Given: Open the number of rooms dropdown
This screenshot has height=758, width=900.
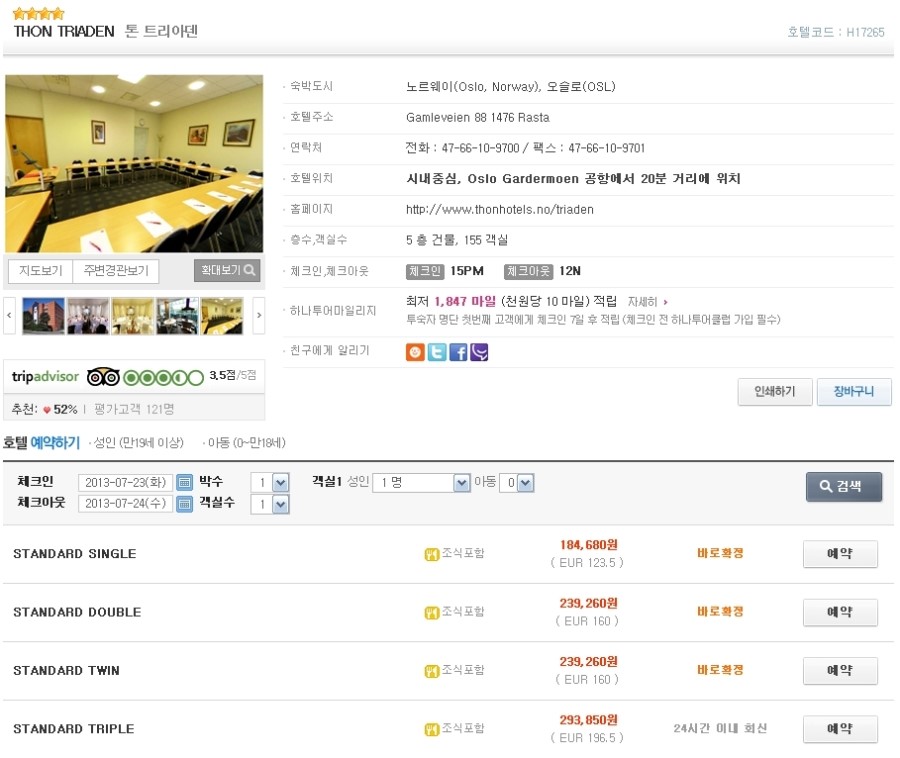Looking at the screenshot, I should (x=280, y=504).
